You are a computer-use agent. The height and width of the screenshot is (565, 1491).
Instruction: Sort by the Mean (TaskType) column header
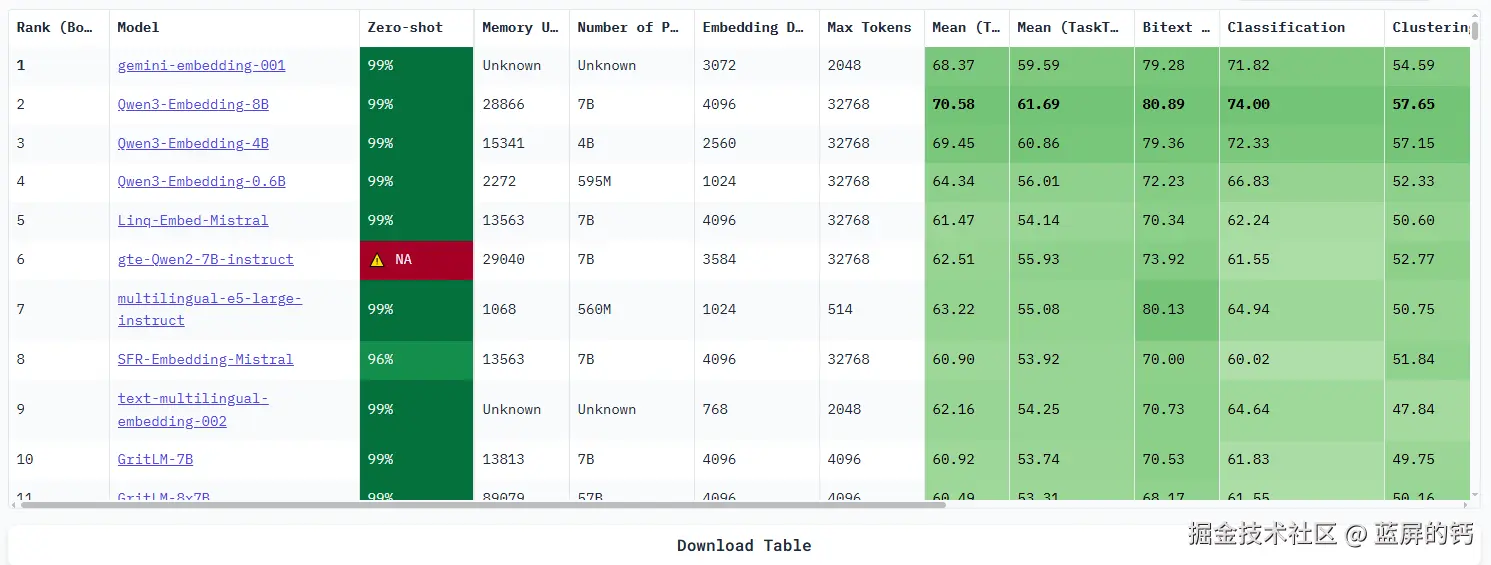1072,27
